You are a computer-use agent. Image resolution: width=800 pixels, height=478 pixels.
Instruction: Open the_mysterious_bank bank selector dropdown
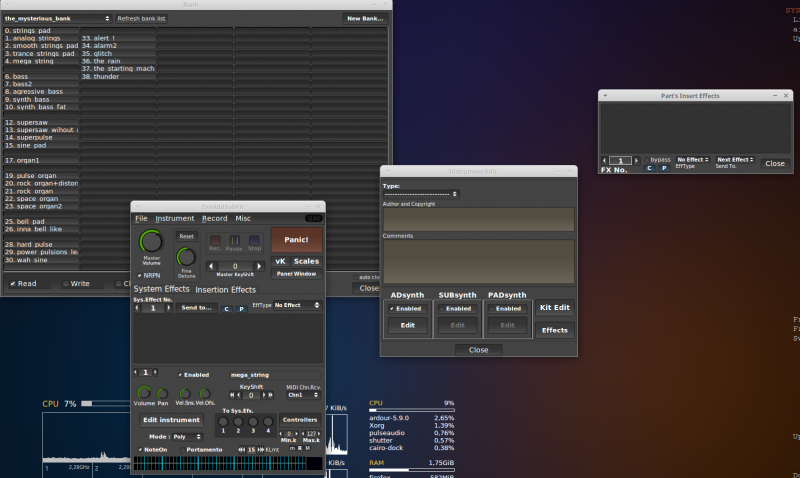coord(57,18)
